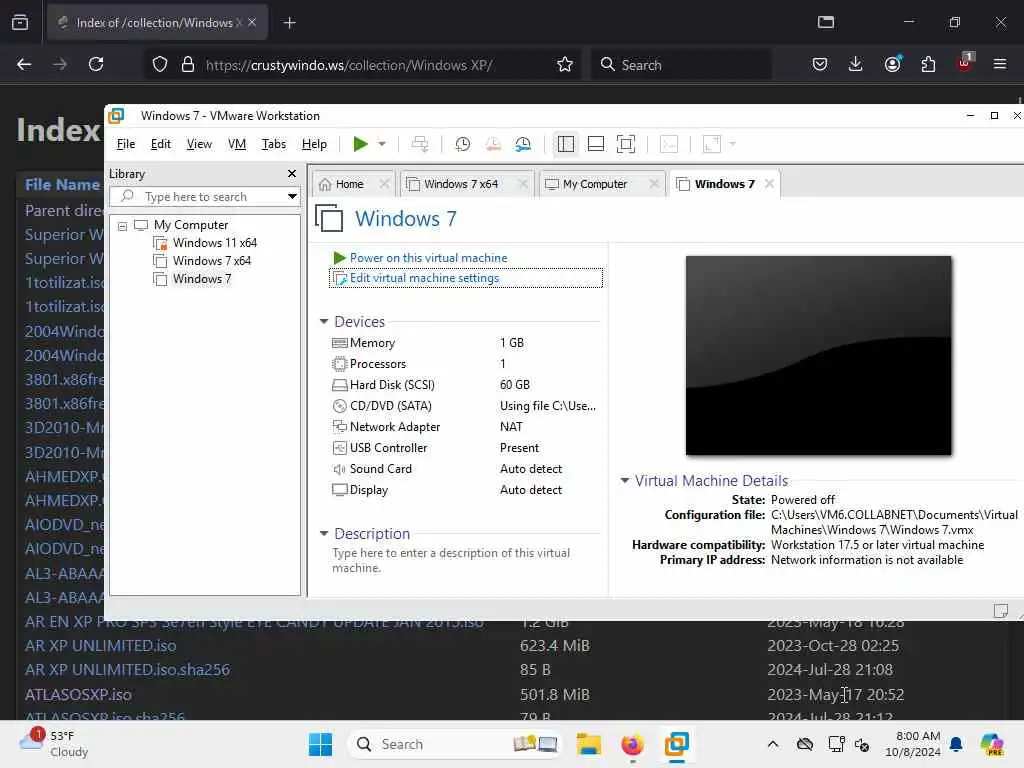This screenshot has height=768, width=1024.
Task: Click the library search input field
Action: [199, 197]
